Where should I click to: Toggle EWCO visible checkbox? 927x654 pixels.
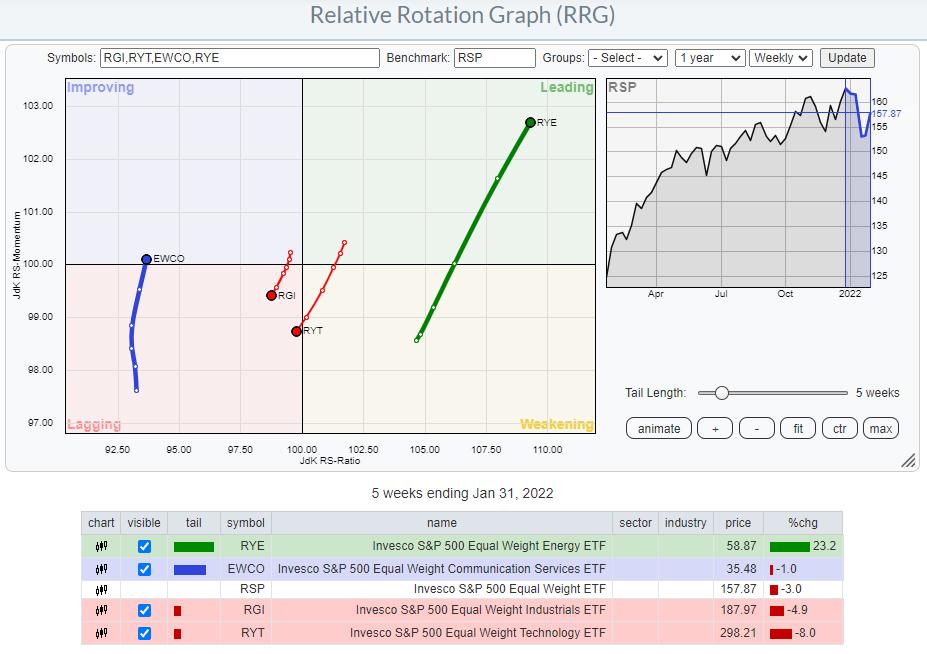[144, 569]
